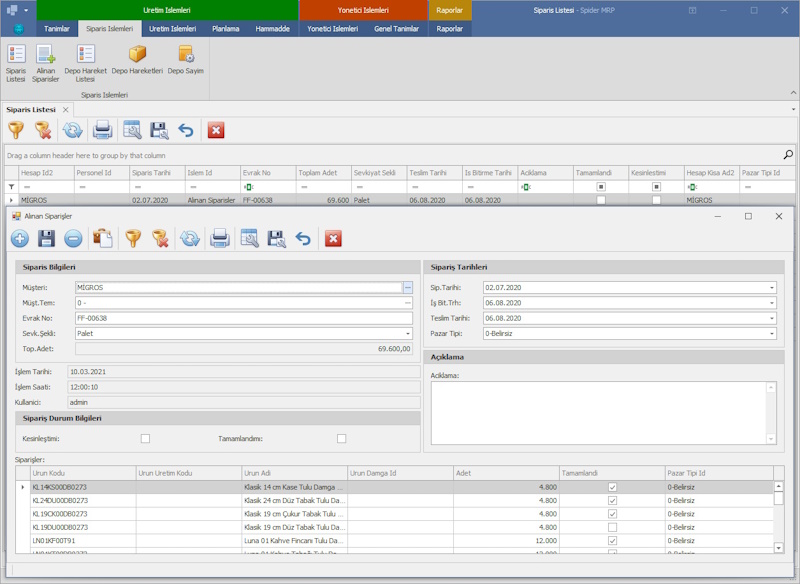Open Depo Hareket Listesi icon
This screenshot has height=584, width=800.
85,64
